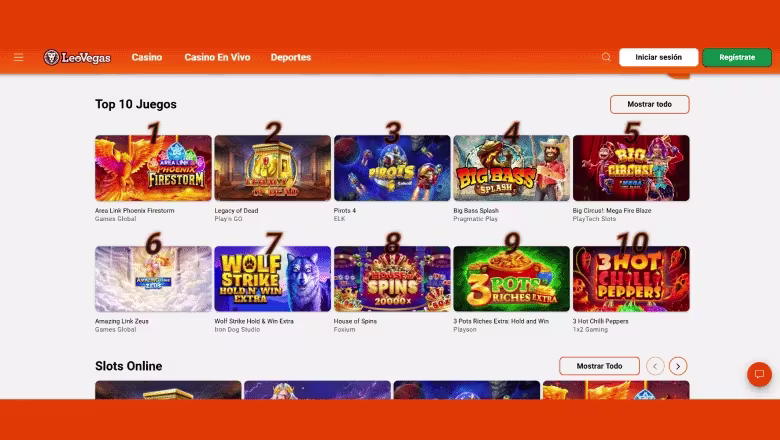Open the Casino menu item

point(147,57)
